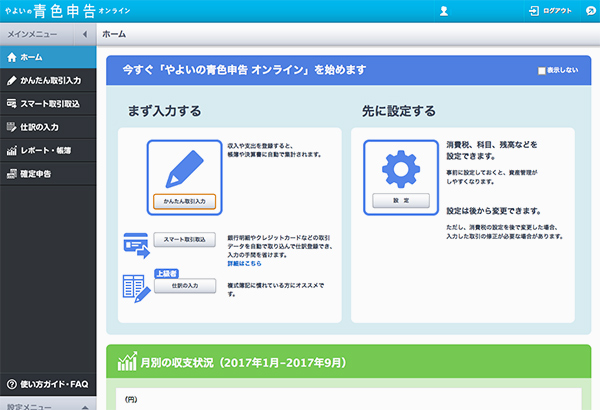
Task: Follow the 詳細はこちら link
Action: point(244,263)
